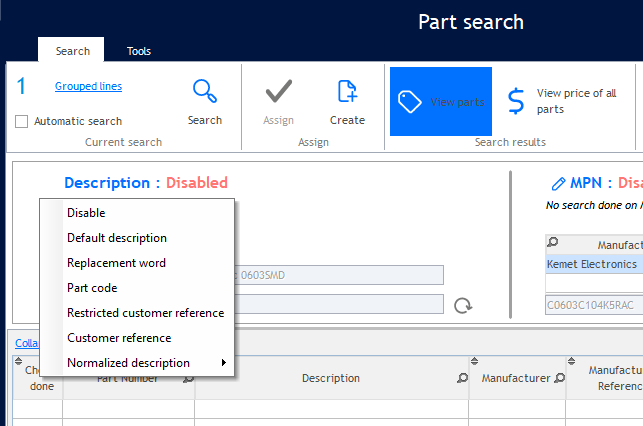Image resolution: width=643 pixels, height=426 pixels.
Task: Choose Replacement word menu option
Action: tap(116, 263)
